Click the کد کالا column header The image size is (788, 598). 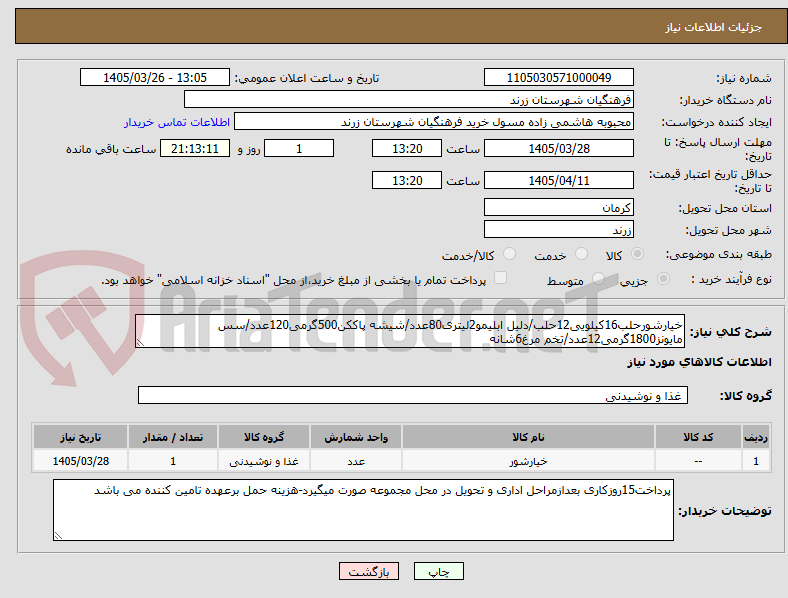tap(698, 437)
